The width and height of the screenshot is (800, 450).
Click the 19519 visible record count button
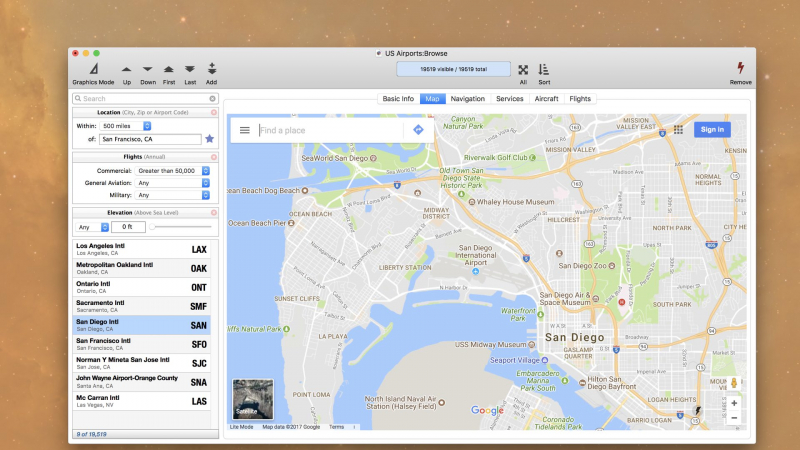pos(454,69)
